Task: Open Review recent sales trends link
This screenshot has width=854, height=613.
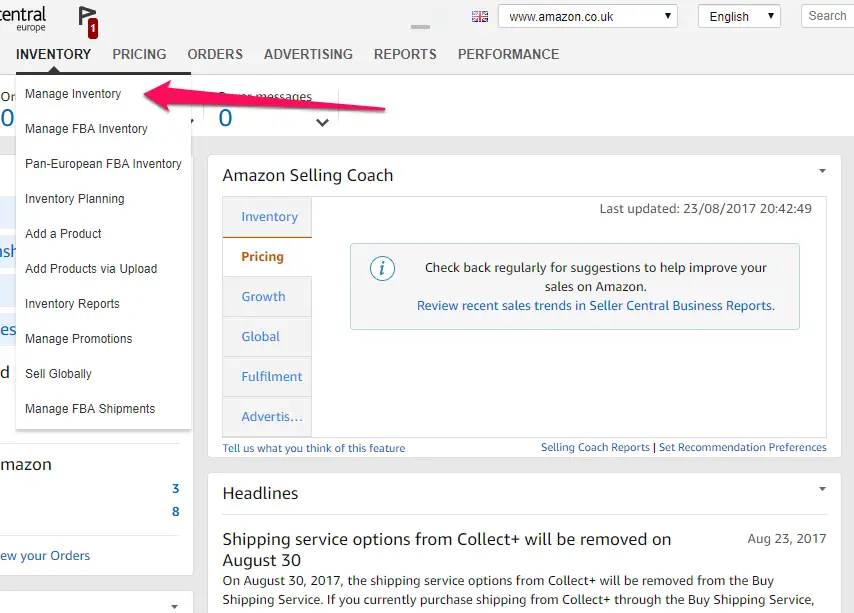Action: pos(595,305)
